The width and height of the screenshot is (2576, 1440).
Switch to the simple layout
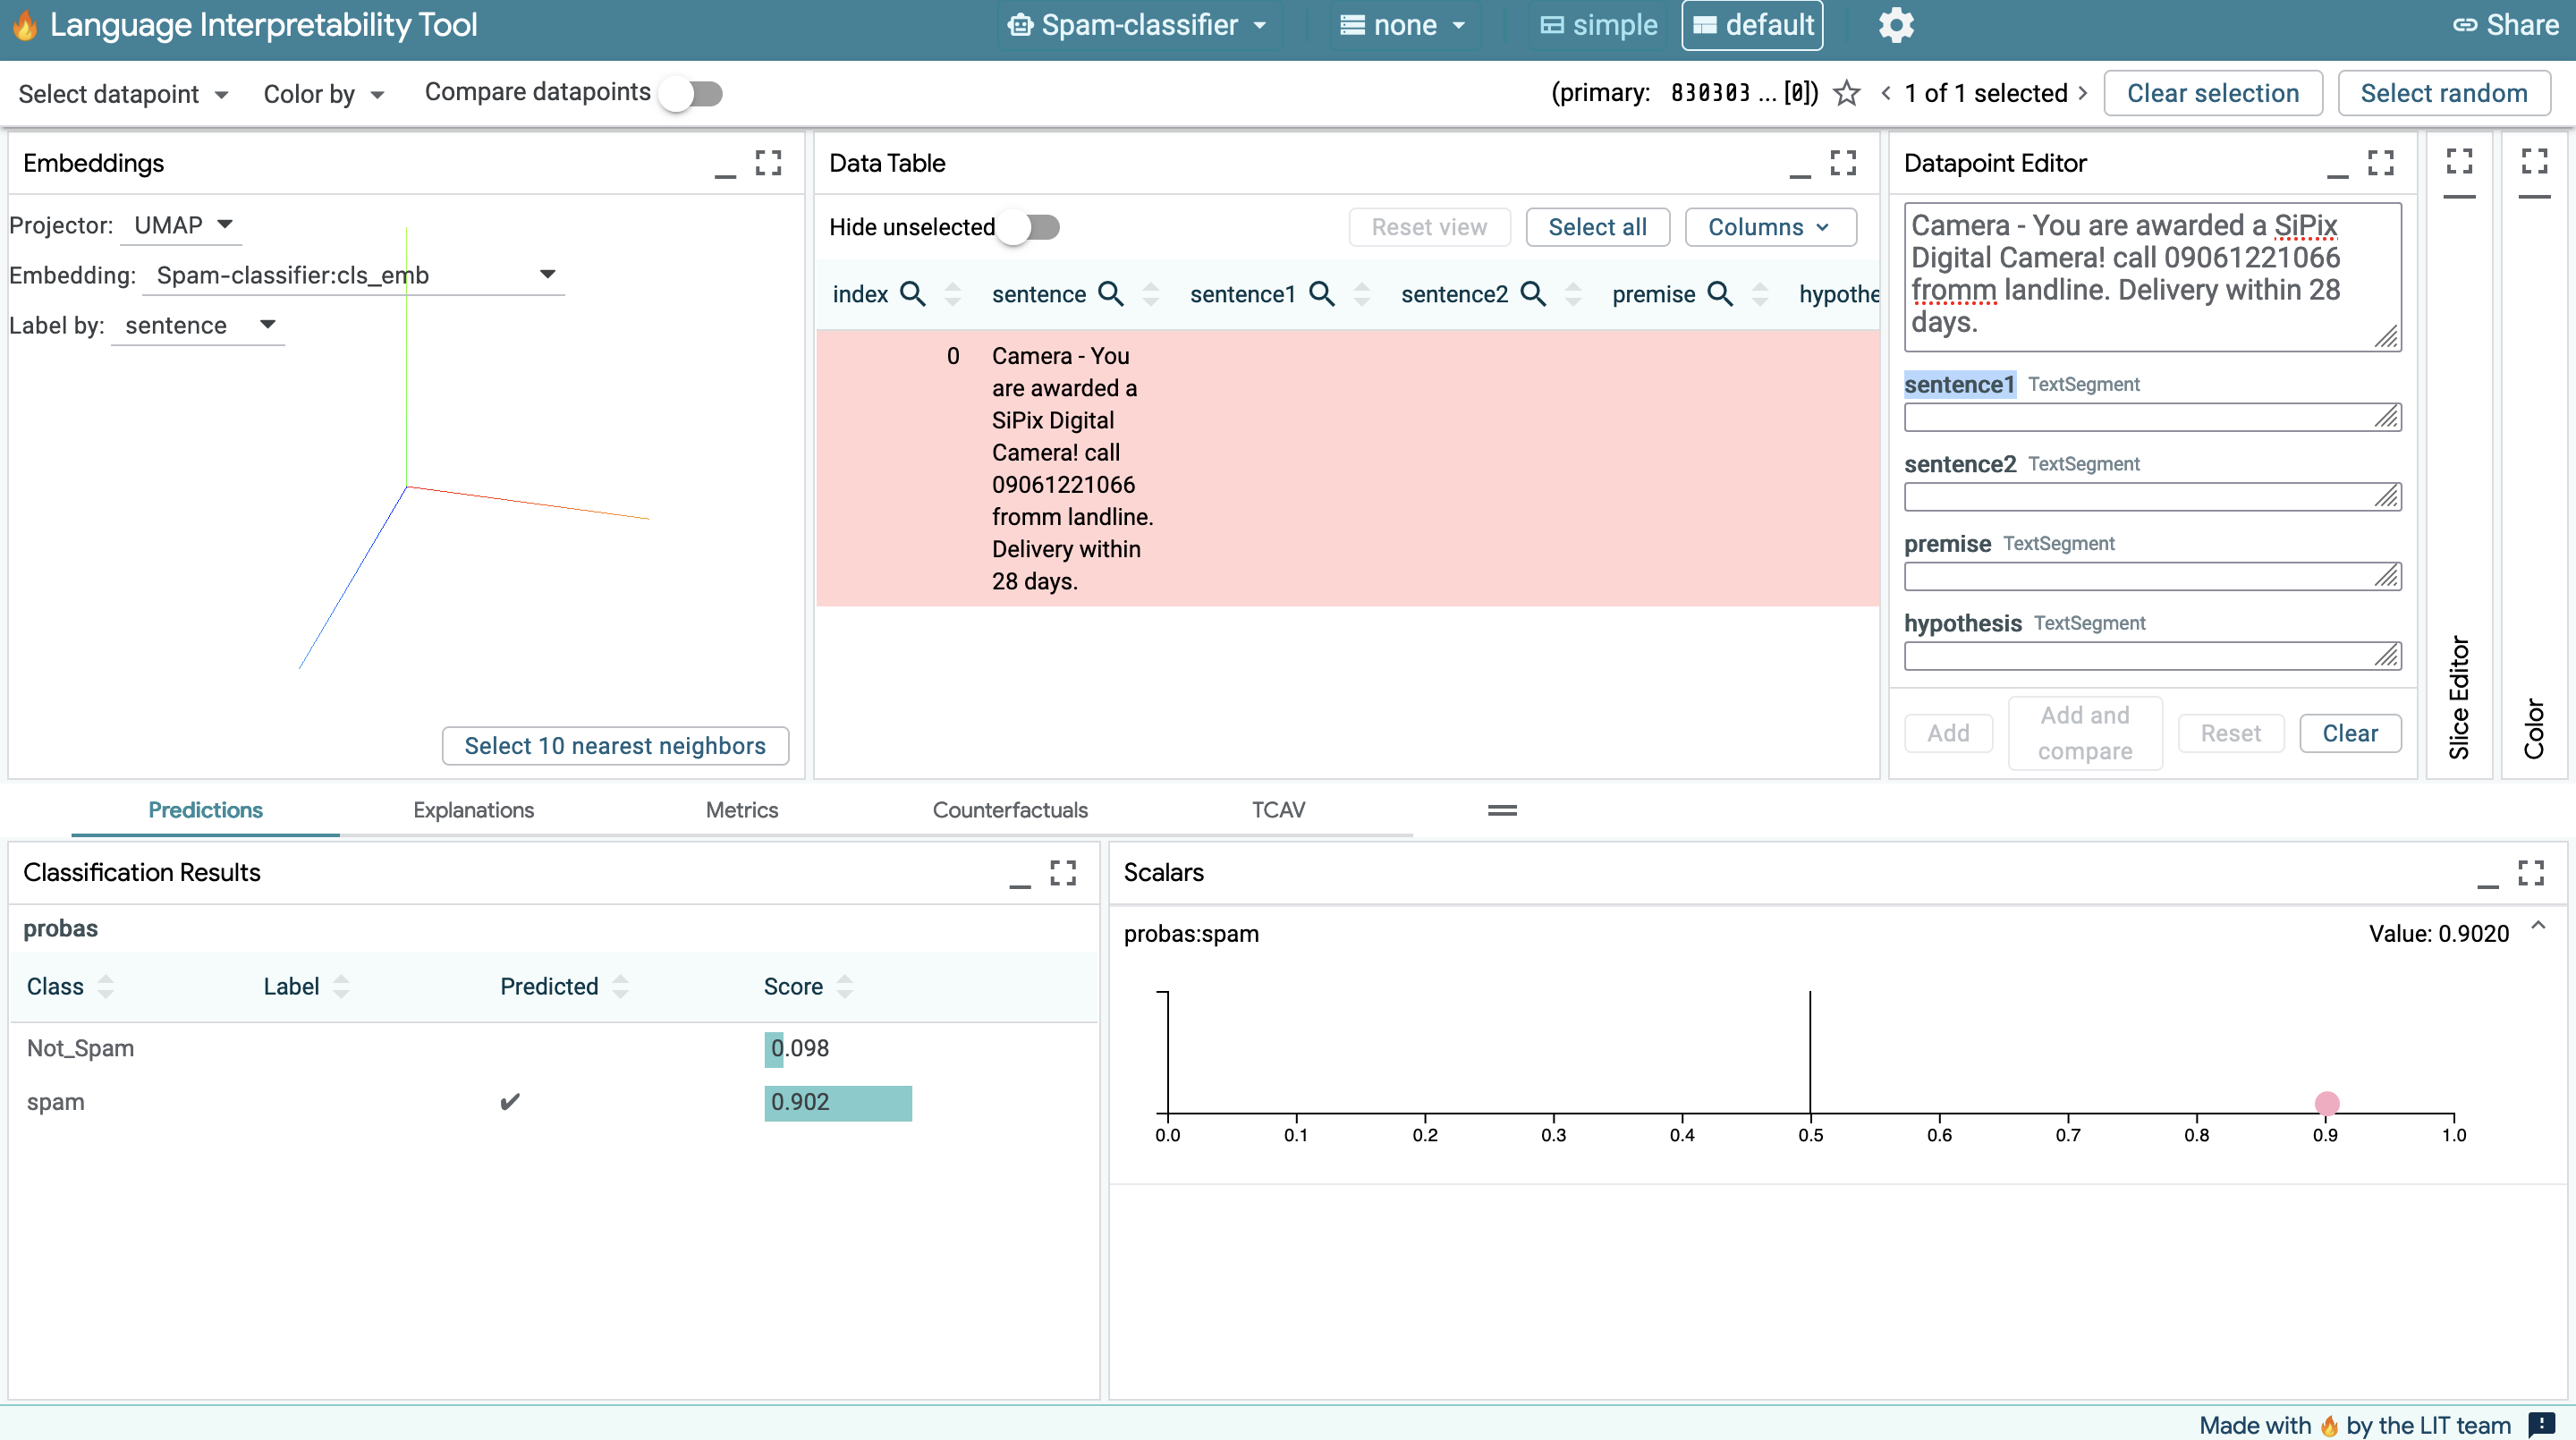[1598, 25]
